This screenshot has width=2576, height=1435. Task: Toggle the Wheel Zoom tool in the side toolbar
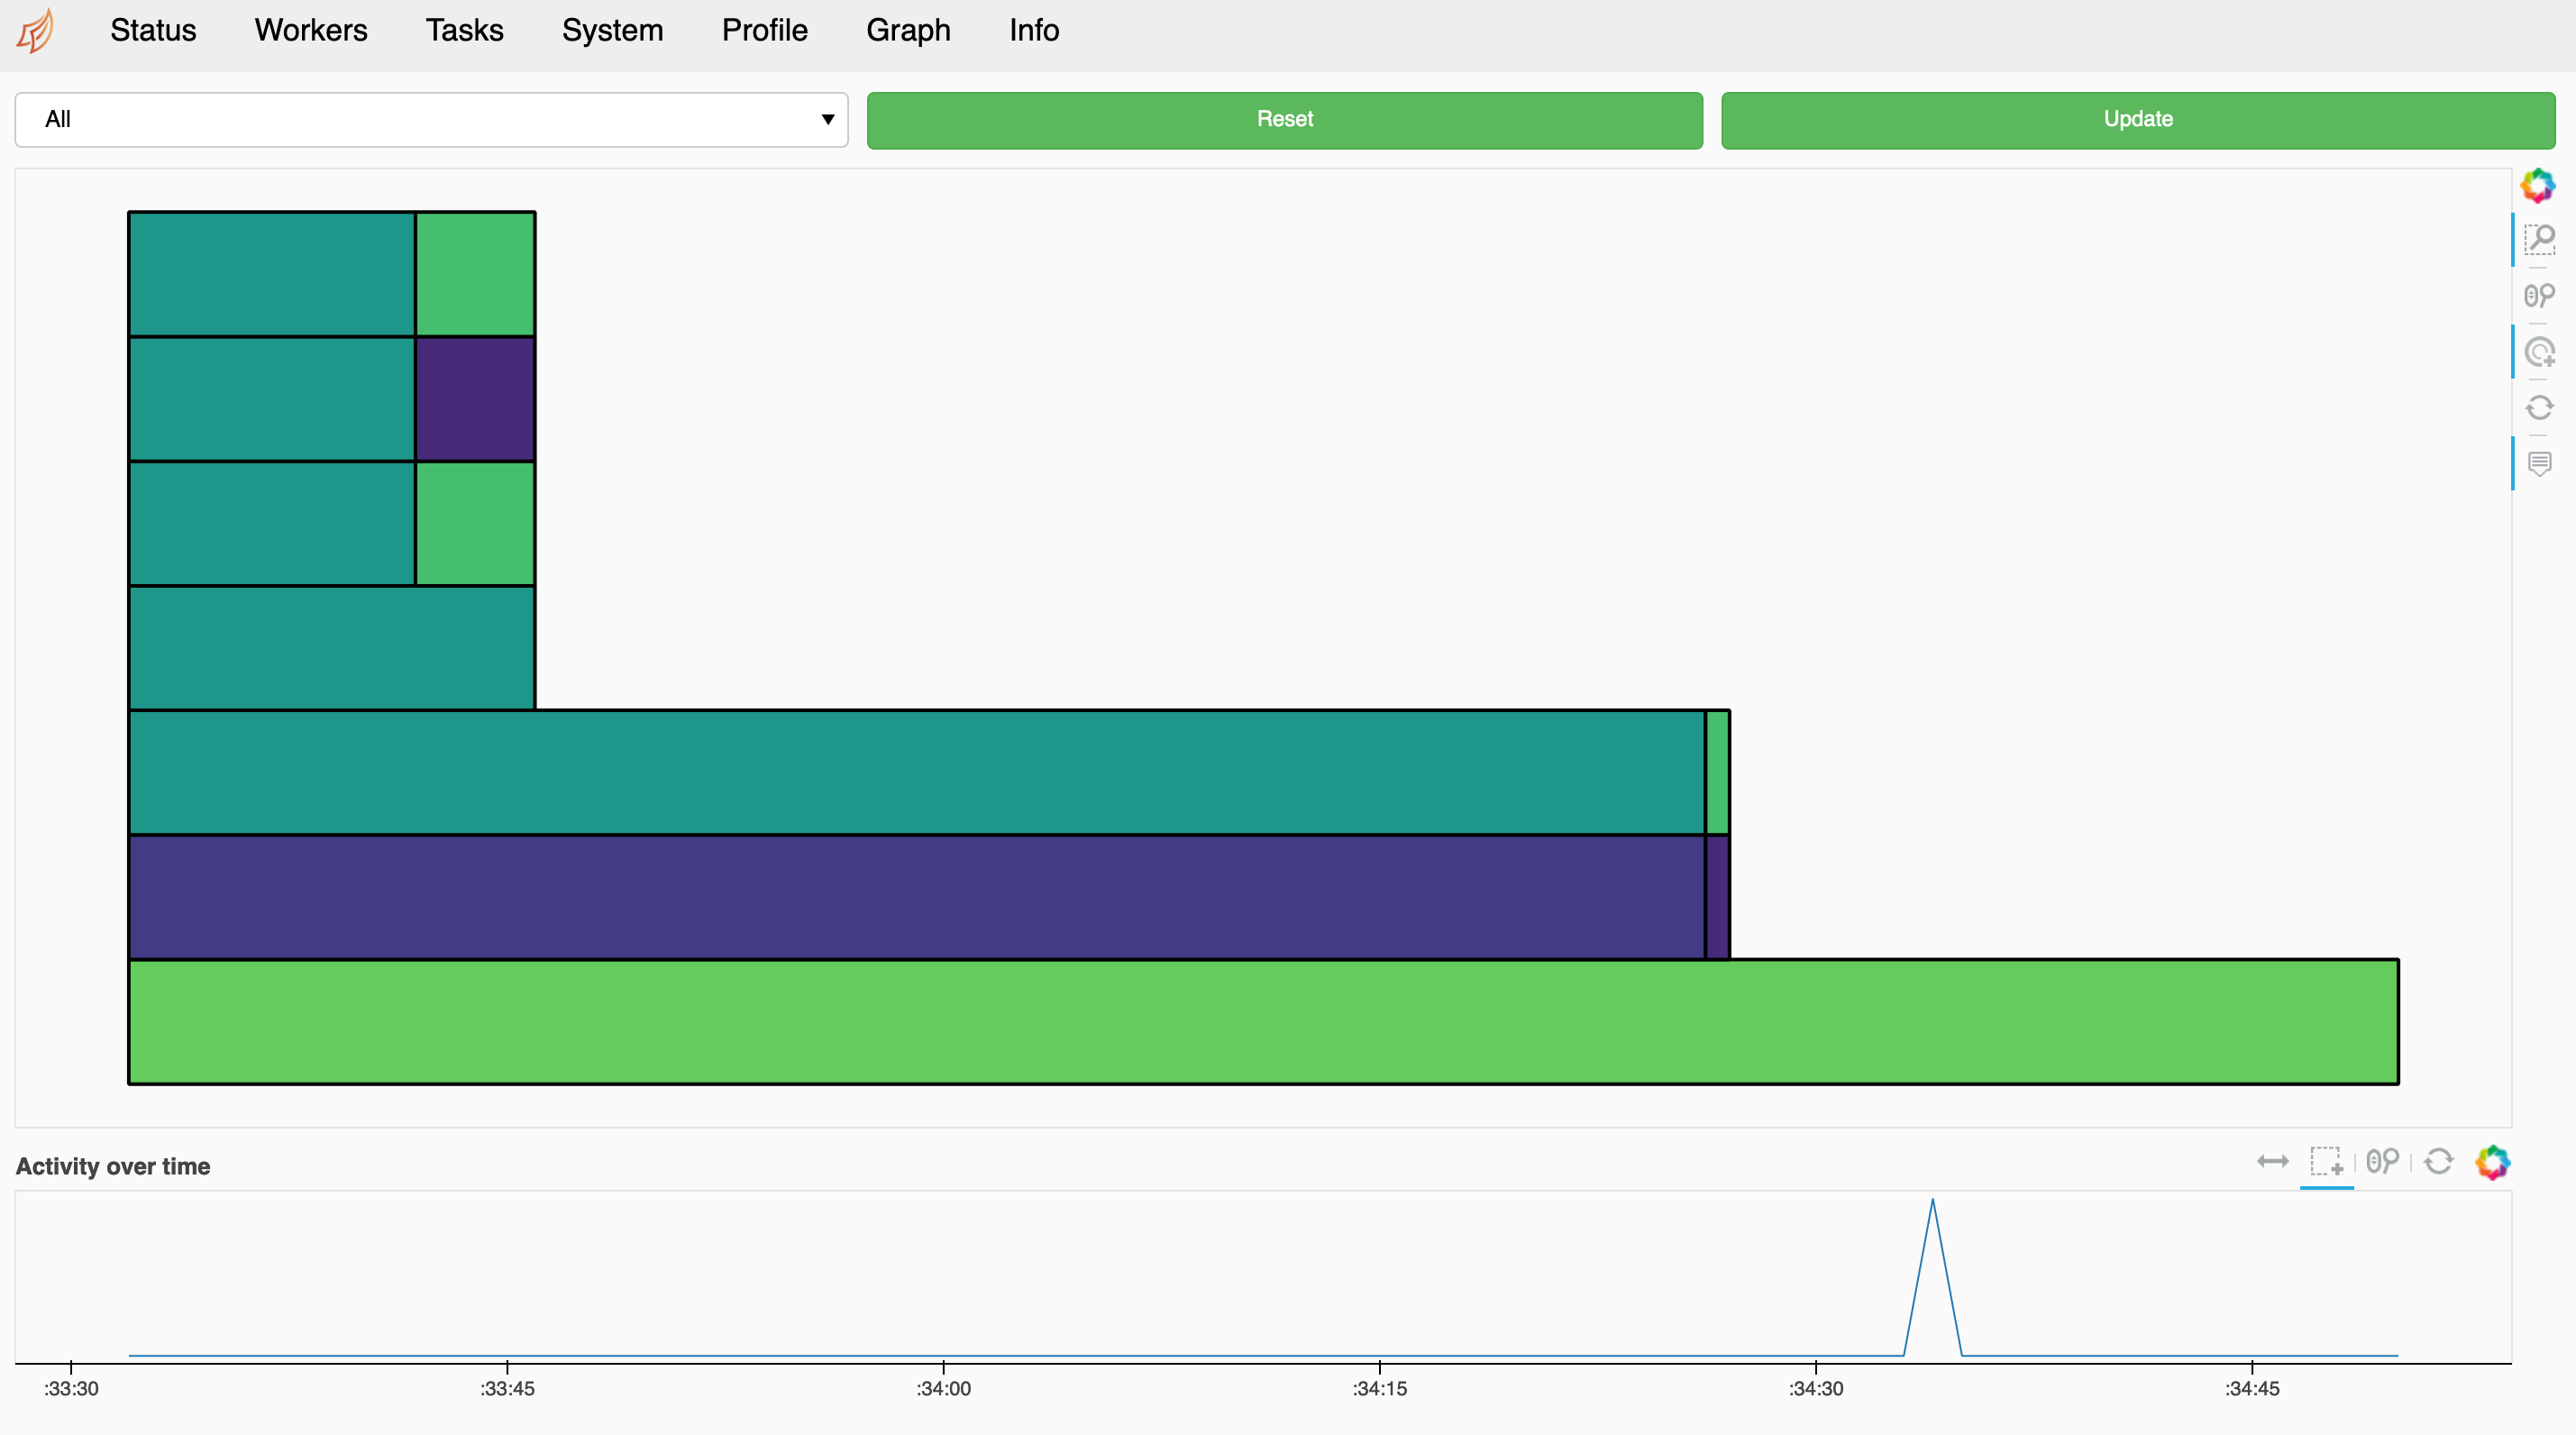click(x=2539, y=295)
